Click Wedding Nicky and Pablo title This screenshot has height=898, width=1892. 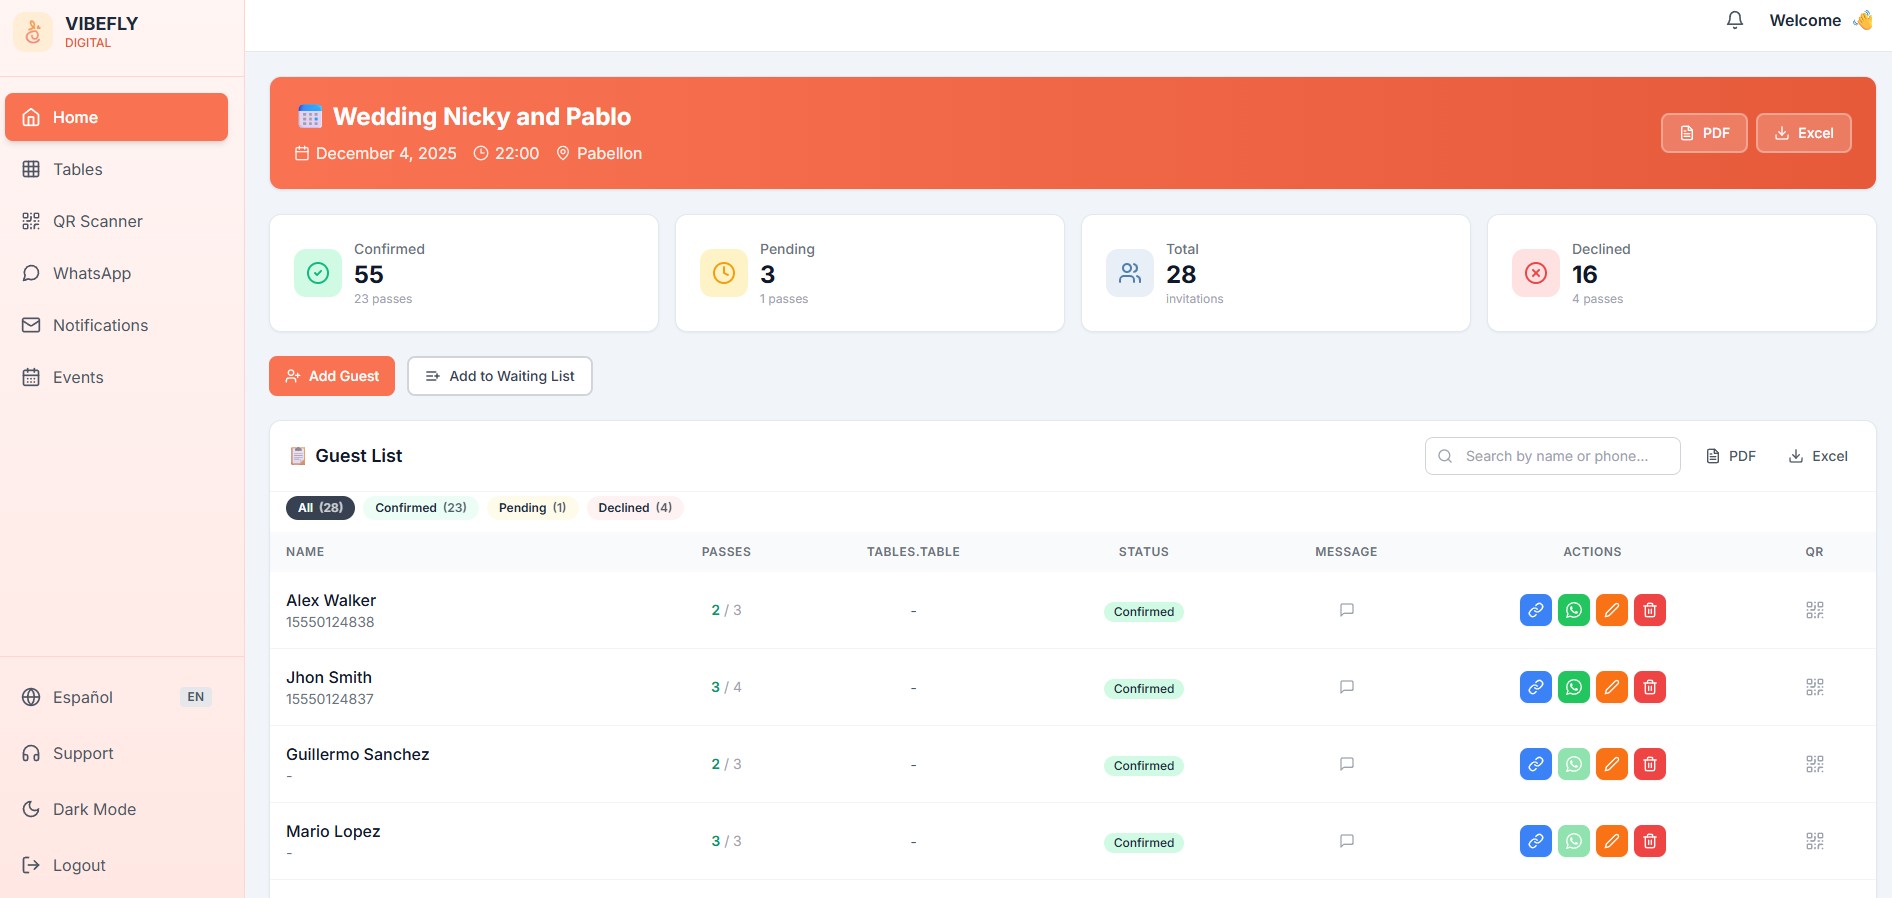pos(482,116)
